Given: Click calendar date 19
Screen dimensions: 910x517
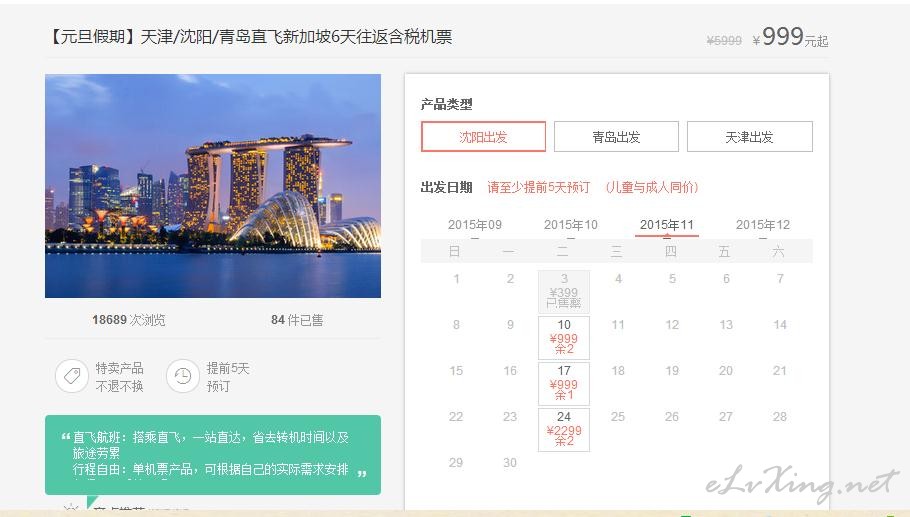Looking at the screenshot, I should tap(672, 371).
